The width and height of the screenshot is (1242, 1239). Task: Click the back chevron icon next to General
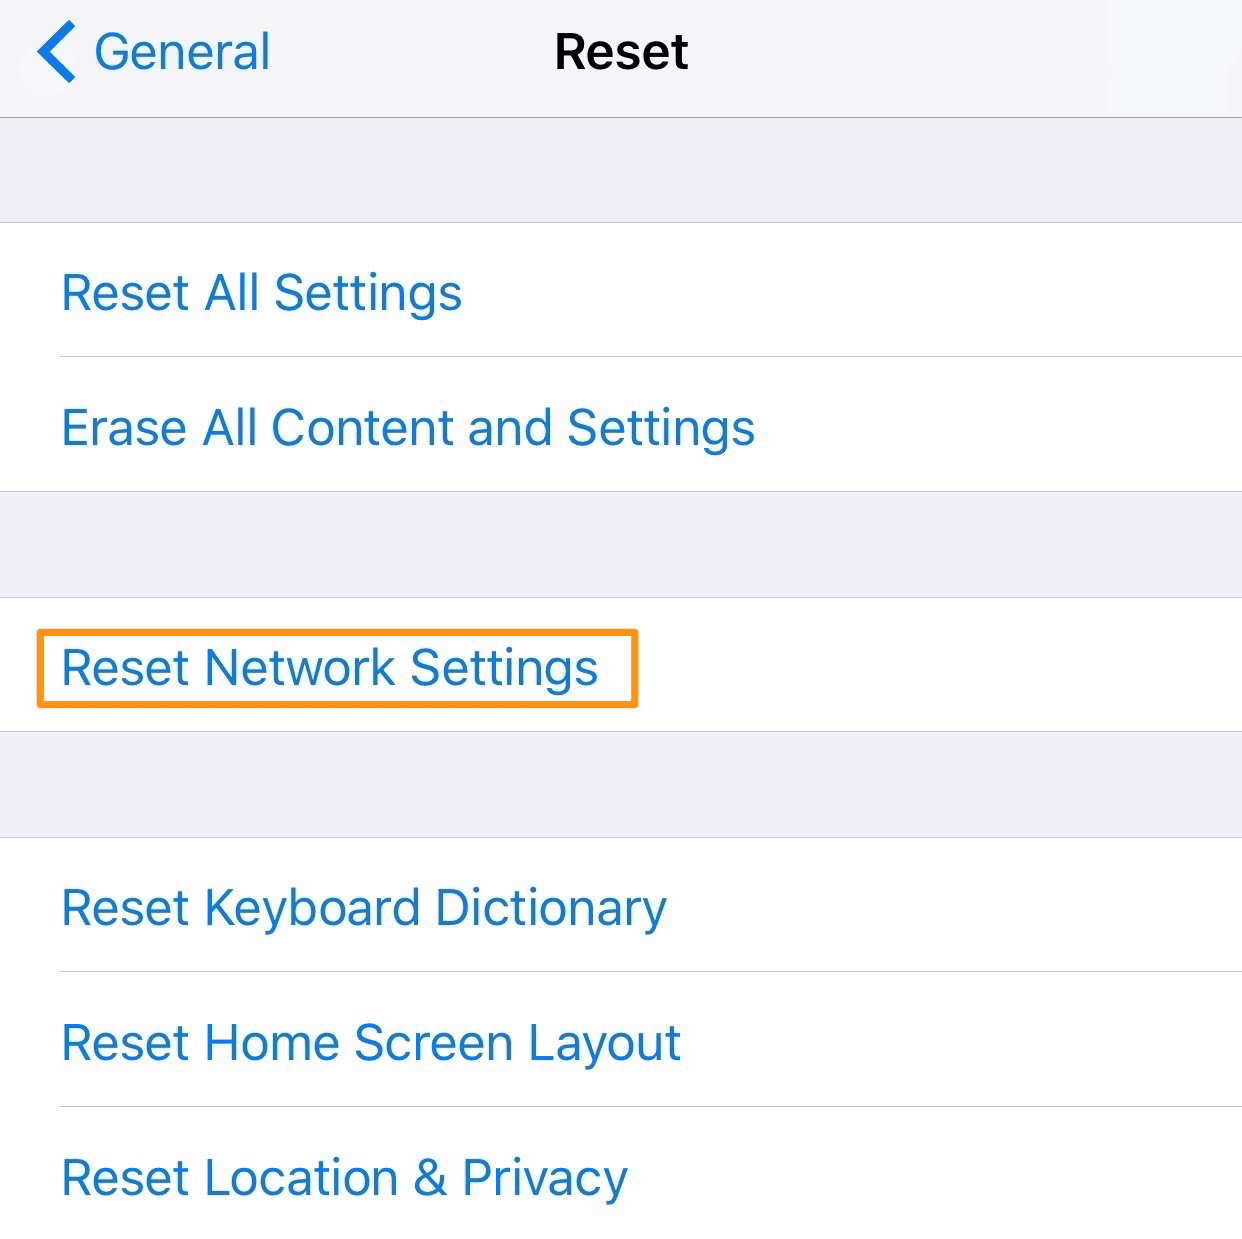tap(57, 51)
